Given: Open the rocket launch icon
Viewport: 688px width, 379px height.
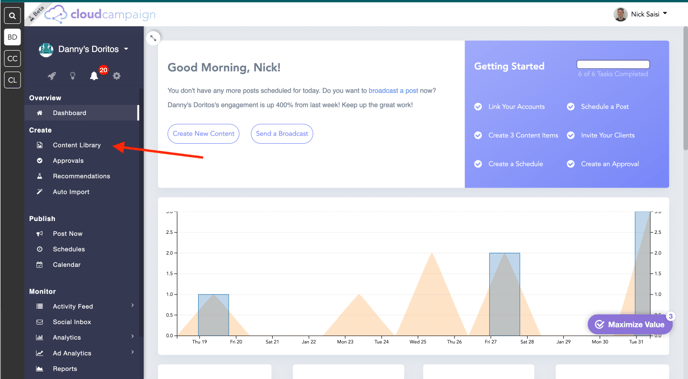Looking at the screenshot, I should point(52,76).
